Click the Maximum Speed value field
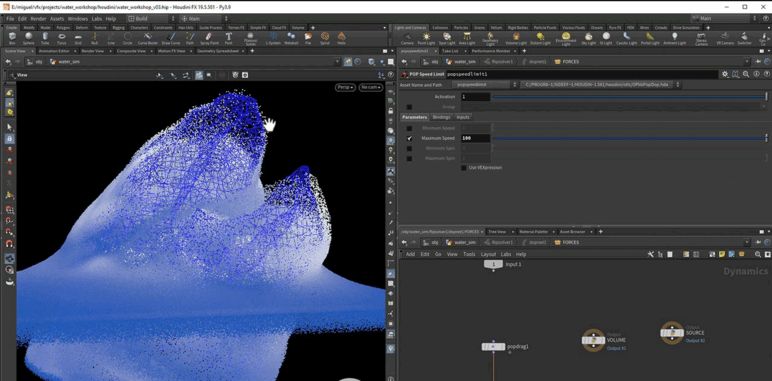Viewport: 772px width, 381px height. (x=475, y=138)
